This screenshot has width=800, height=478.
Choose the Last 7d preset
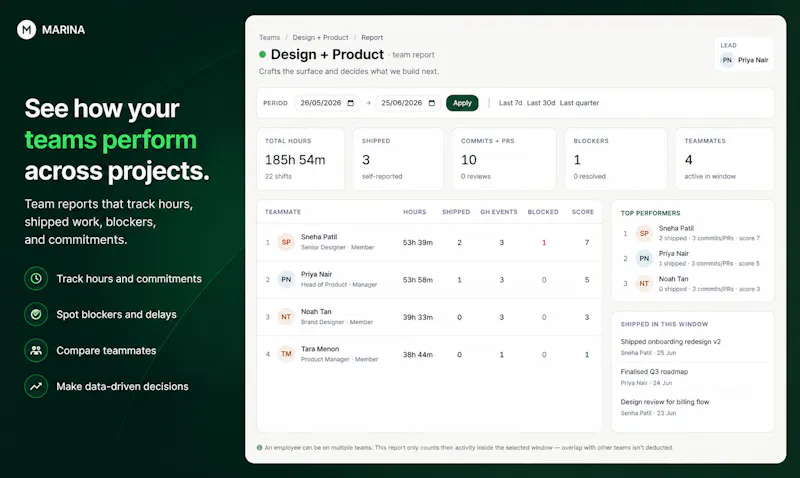510,103
